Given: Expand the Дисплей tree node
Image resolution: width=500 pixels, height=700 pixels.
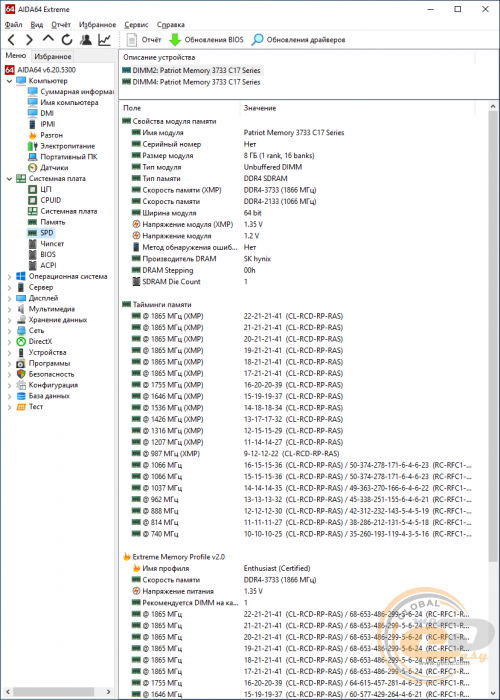Looking at the screenshot, I should coord(9,298).
